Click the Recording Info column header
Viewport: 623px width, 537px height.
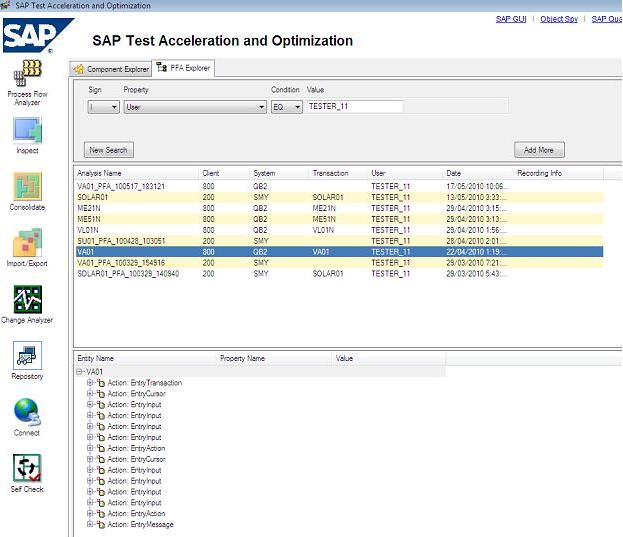(x=558, y=173)
